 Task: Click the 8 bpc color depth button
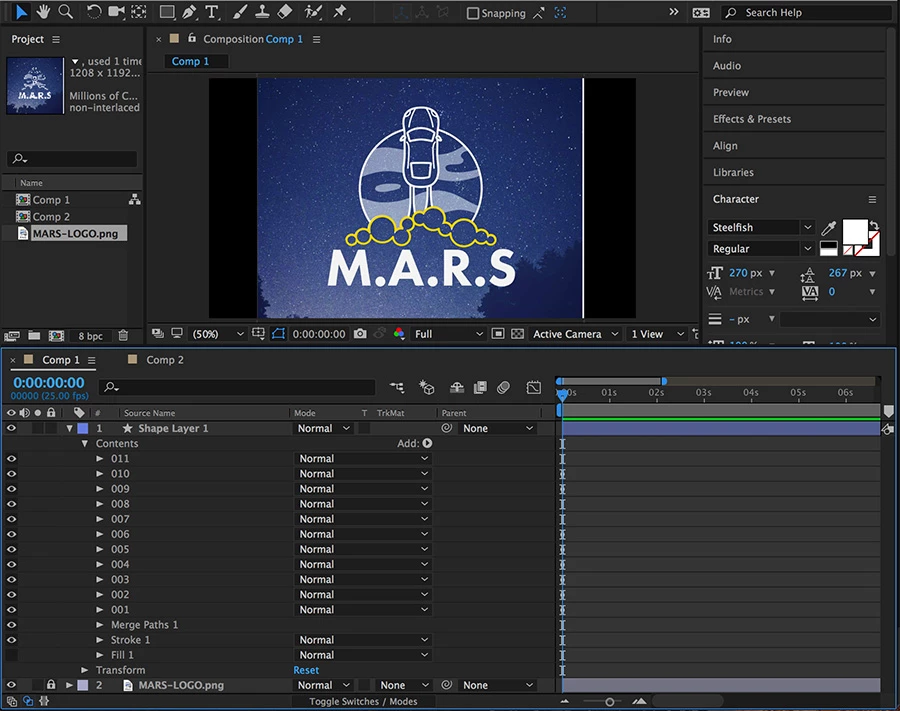90,336
